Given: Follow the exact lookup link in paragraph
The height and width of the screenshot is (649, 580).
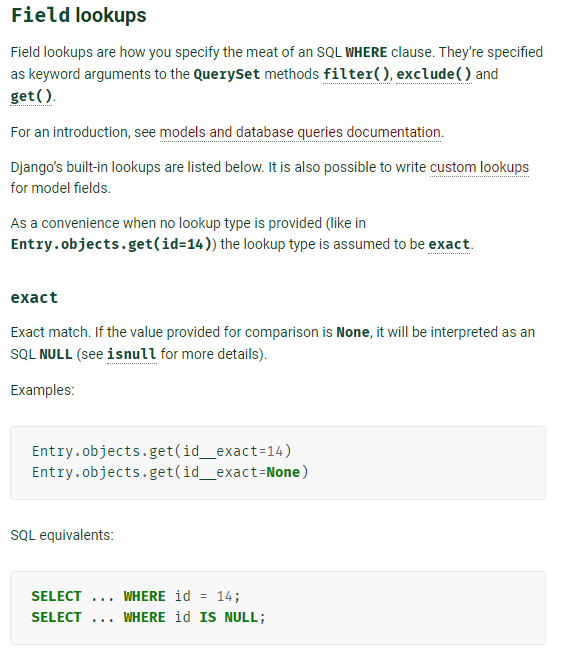Looking at the screenshot, I should [449, 244].
